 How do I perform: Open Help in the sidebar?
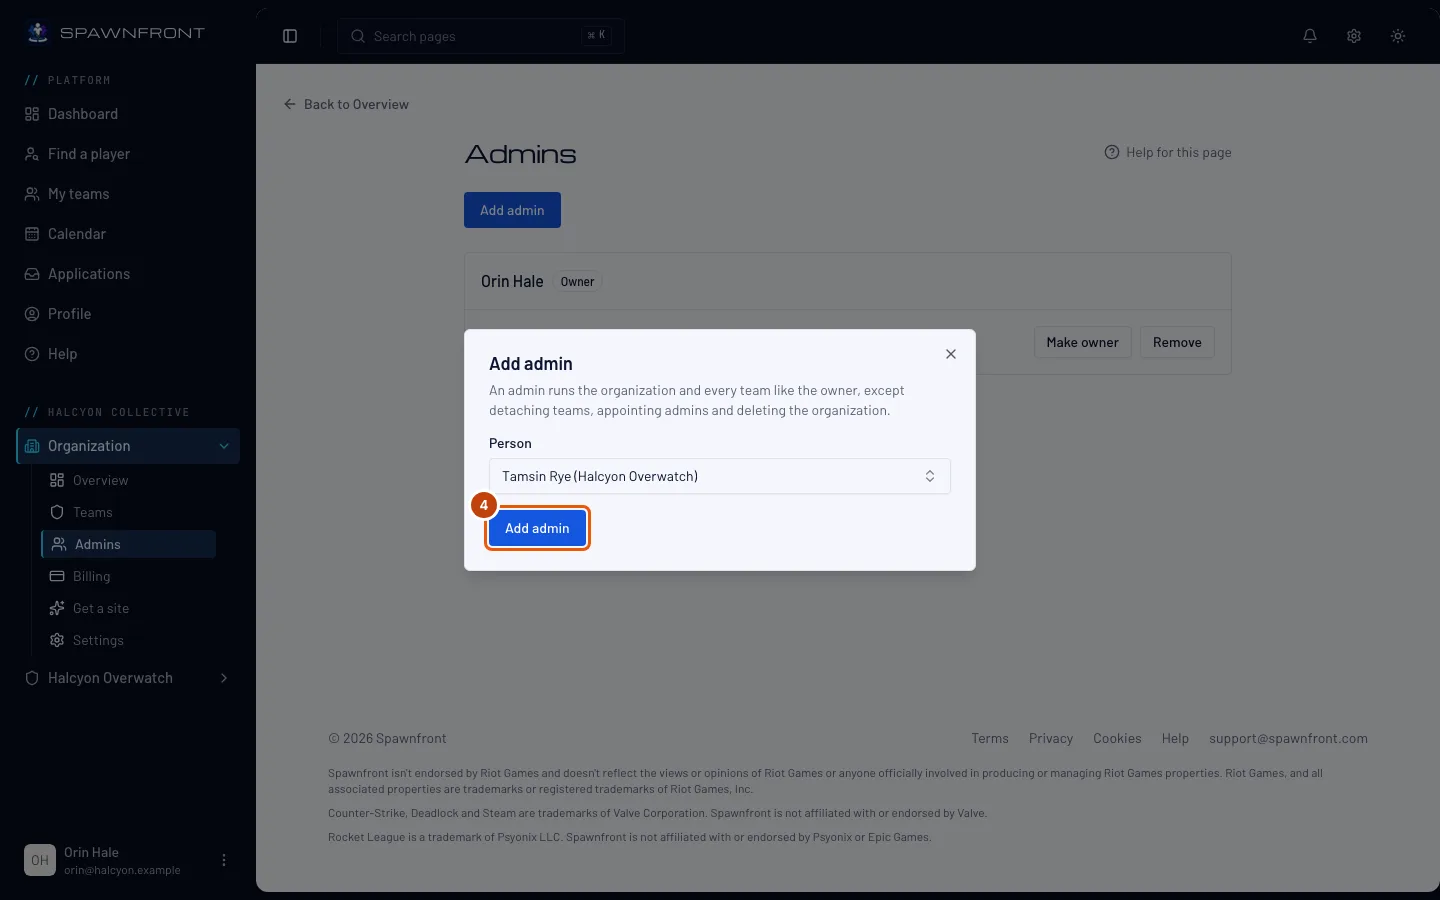click(128, 354)
